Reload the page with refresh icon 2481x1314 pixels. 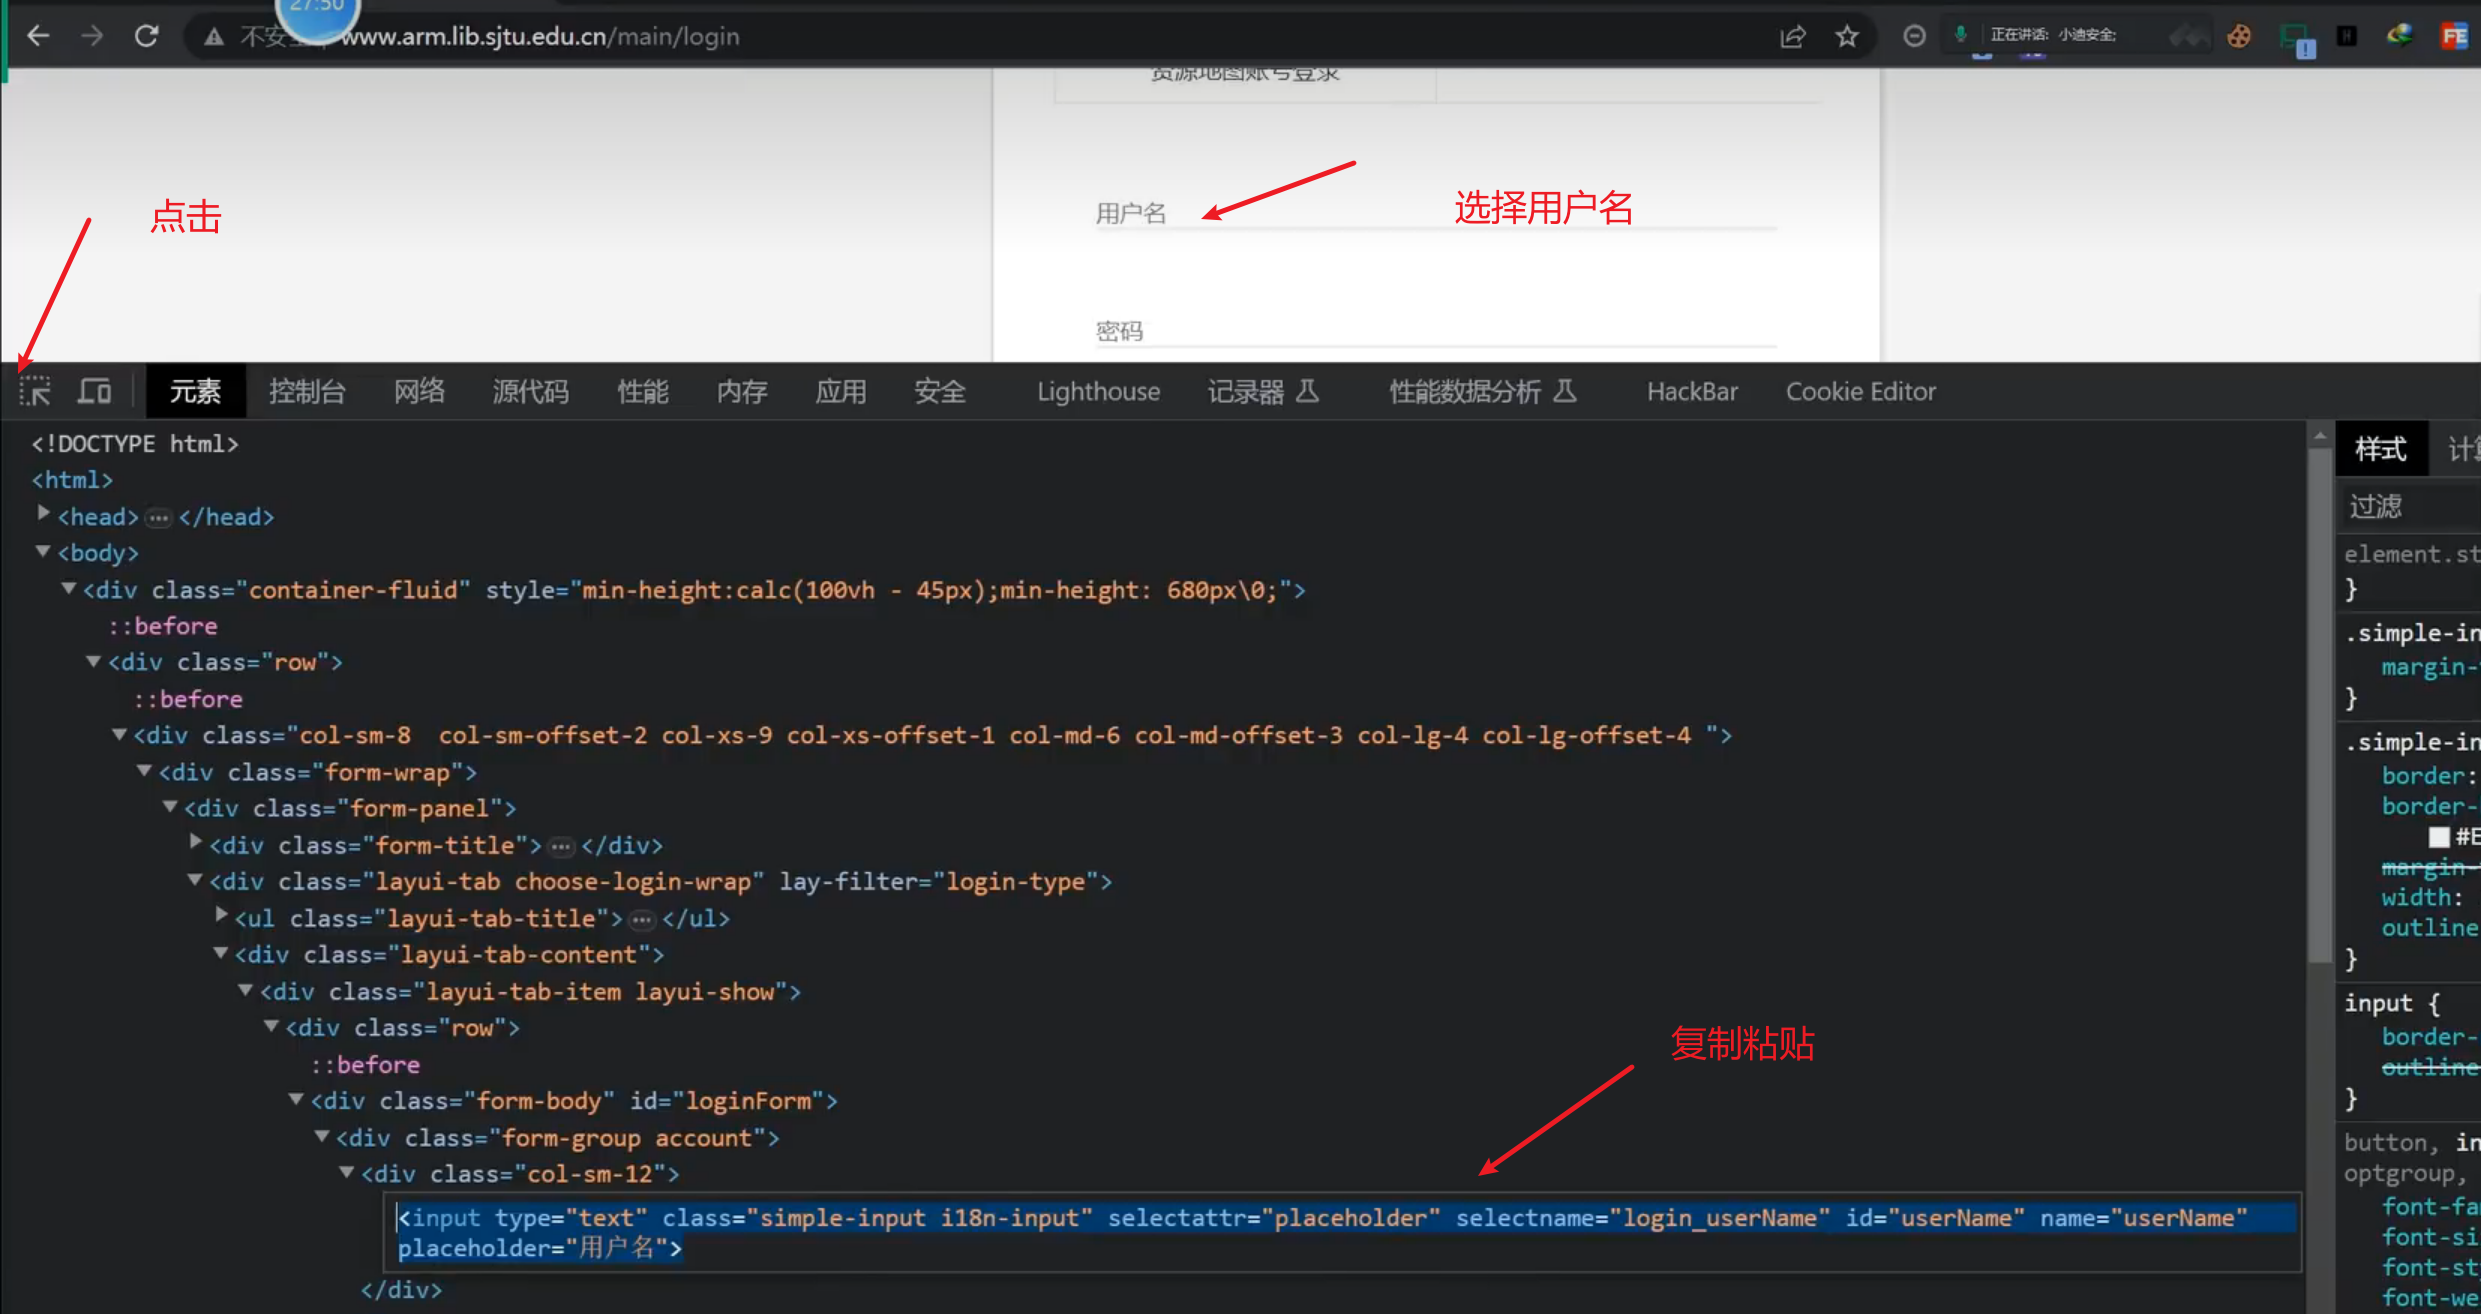point(147,36)
